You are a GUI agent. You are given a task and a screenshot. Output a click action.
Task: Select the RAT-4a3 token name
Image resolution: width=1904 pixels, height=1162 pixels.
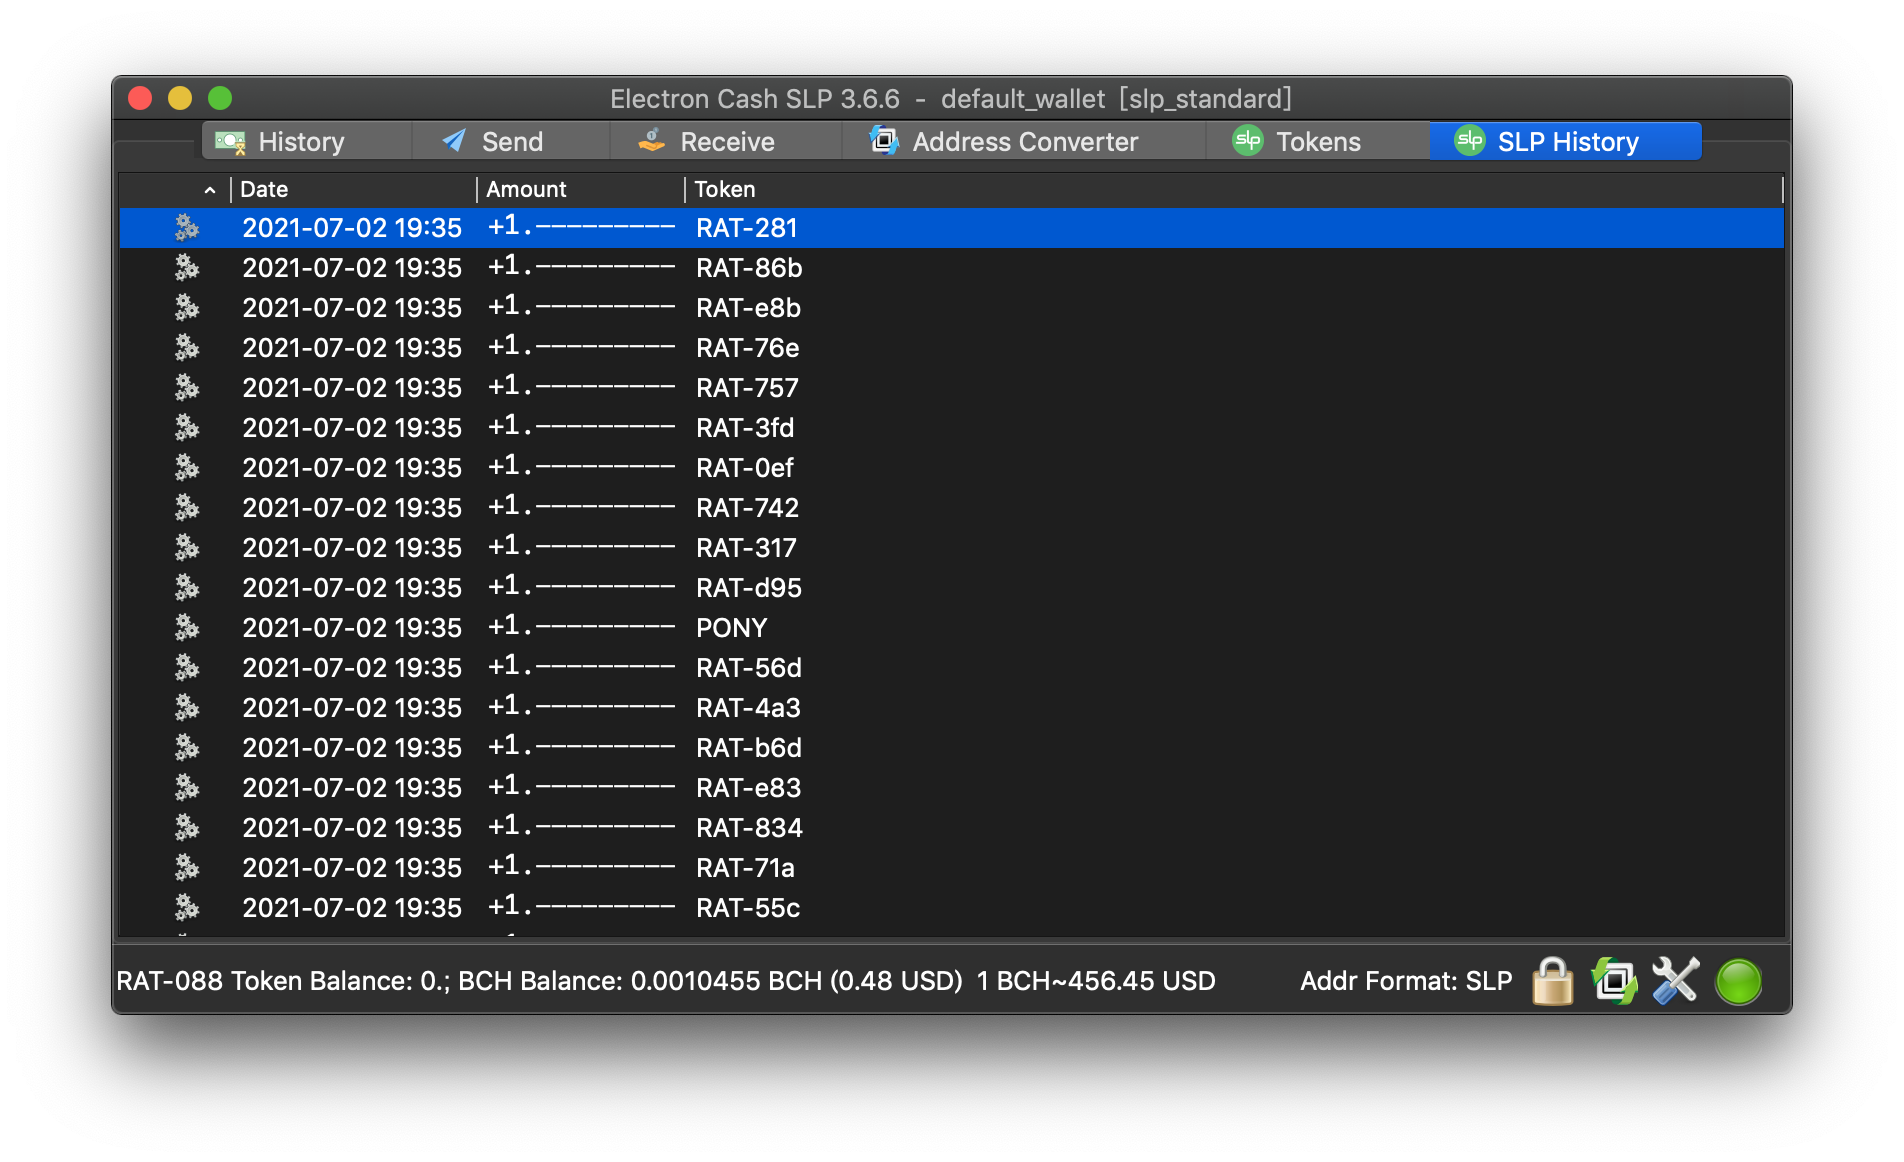click(x=748, y=708)
